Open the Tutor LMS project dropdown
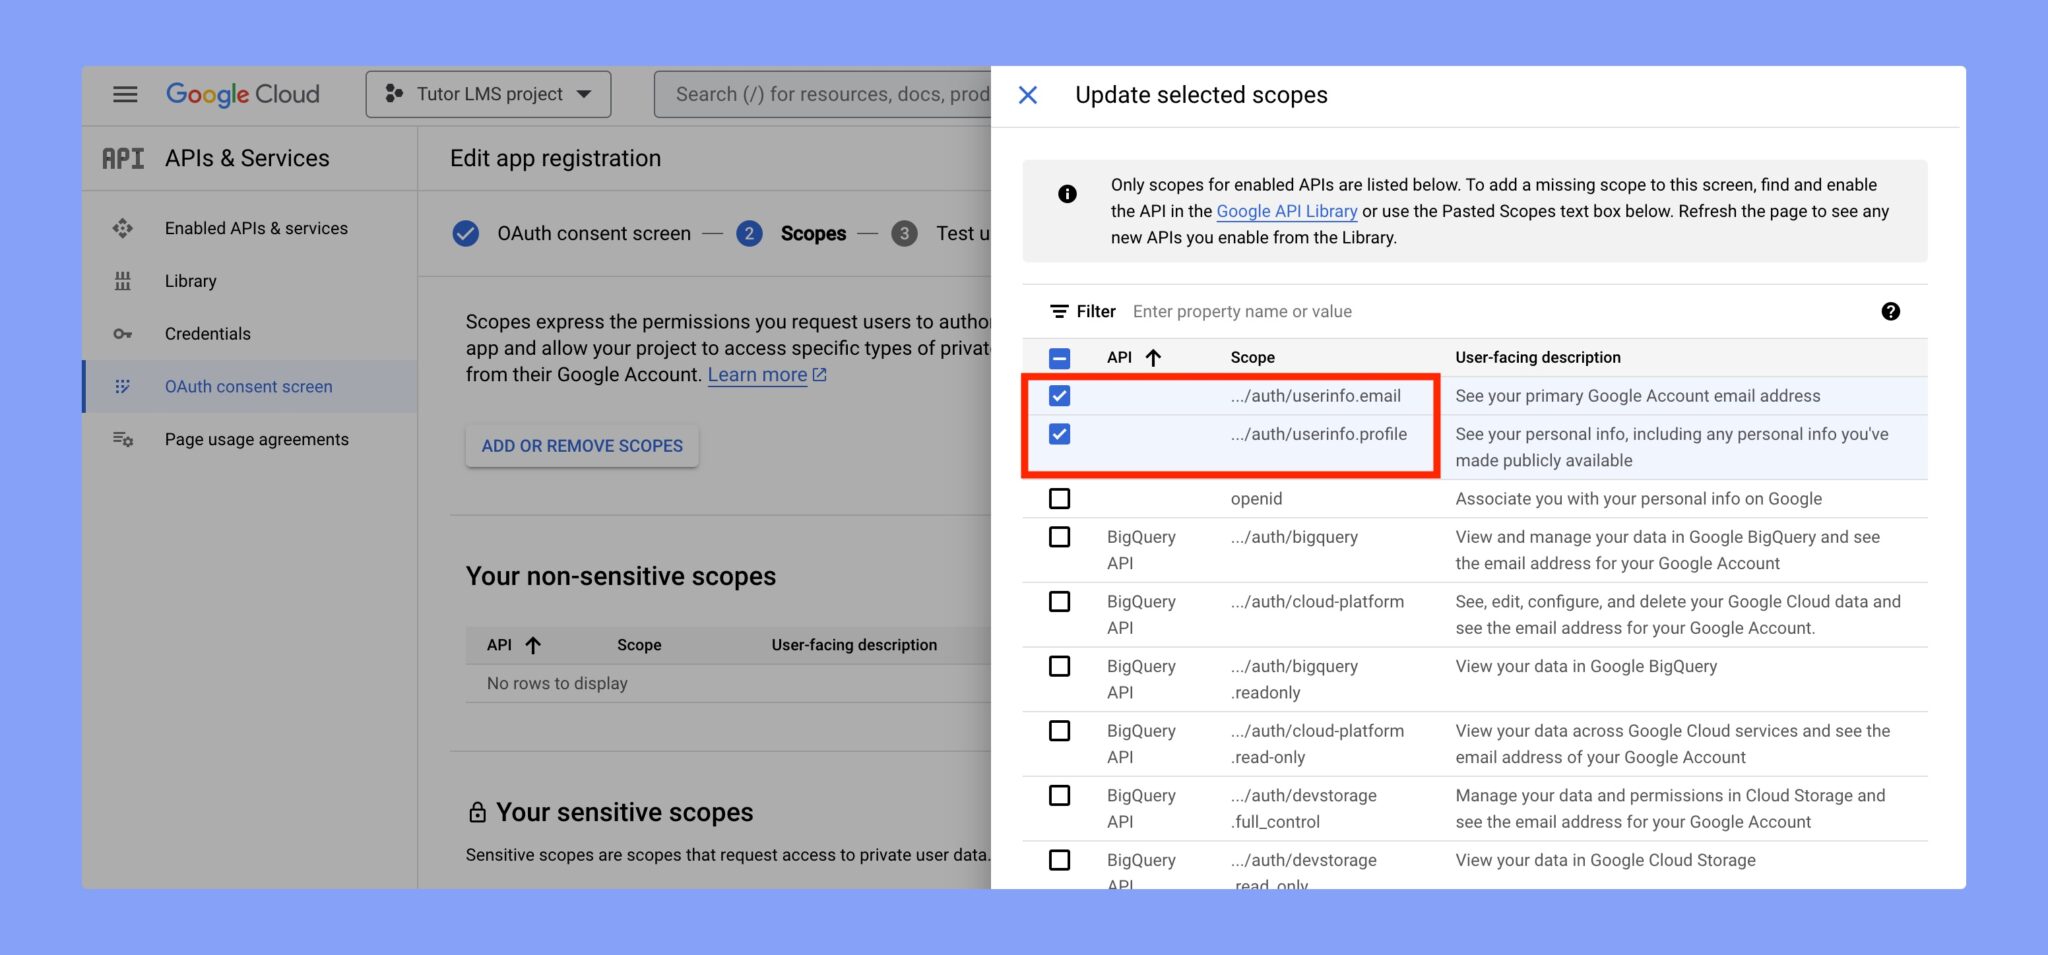 pyautogui.click(x=487, y=93)
